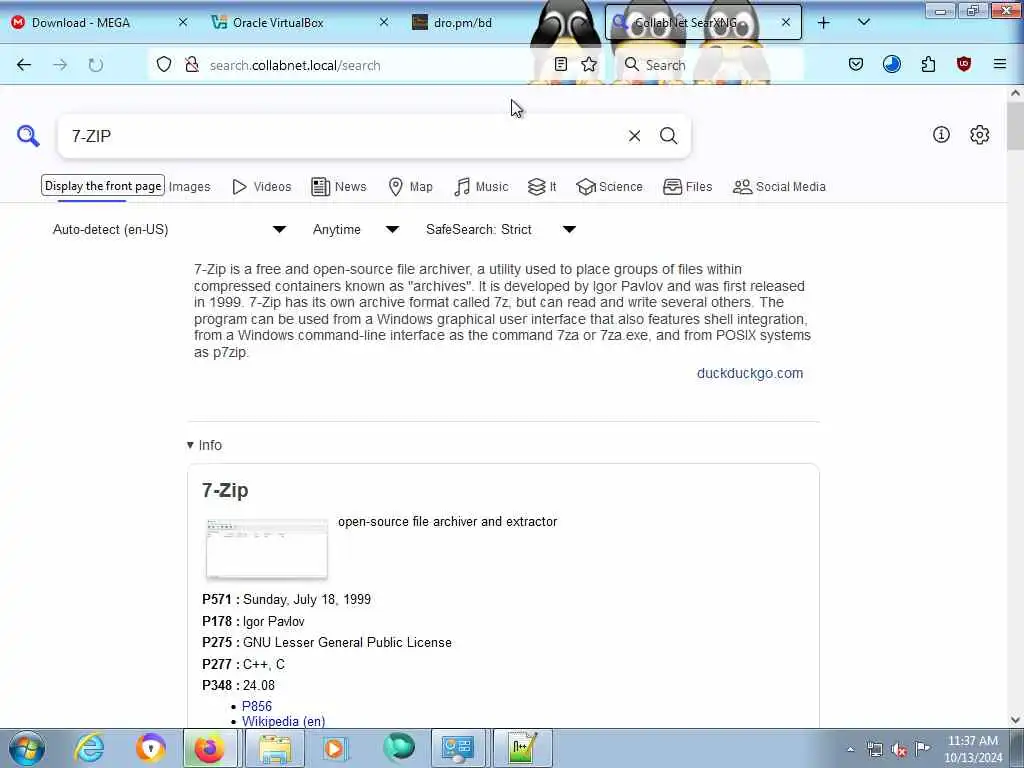Open Firefox from the taskbar
The image size is (1024, 768).
point(209,748)
